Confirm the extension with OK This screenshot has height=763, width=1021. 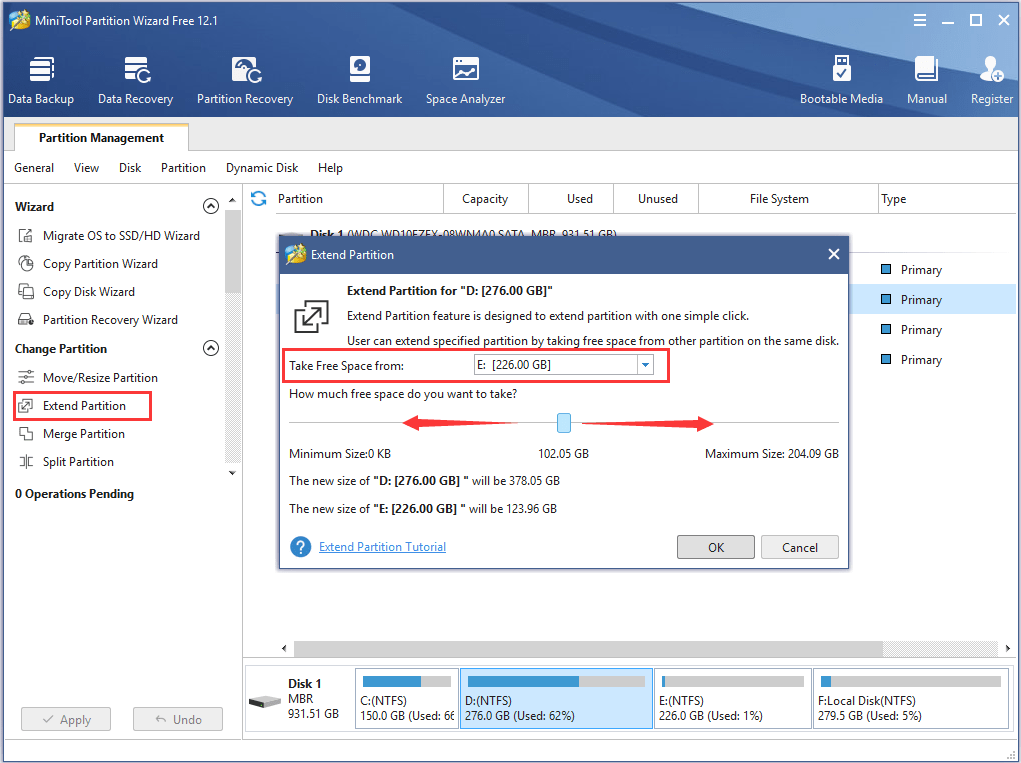pos(716,548)
